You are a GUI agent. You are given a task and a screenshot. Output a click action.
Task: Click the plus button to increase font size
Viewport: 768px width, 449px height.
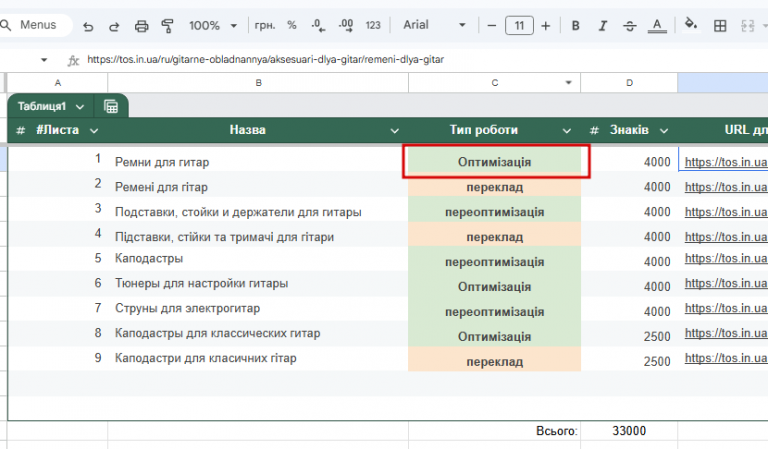tap(547, 26)
